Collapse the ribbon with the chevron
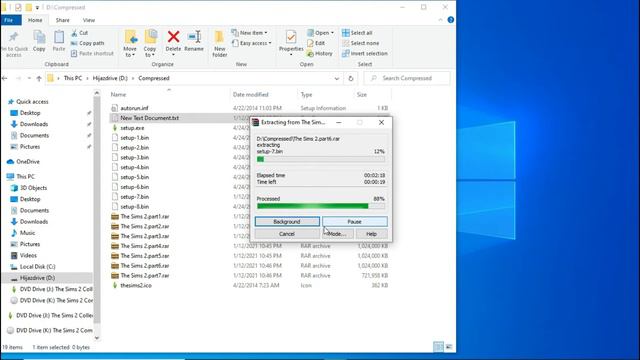 (440, 20)
